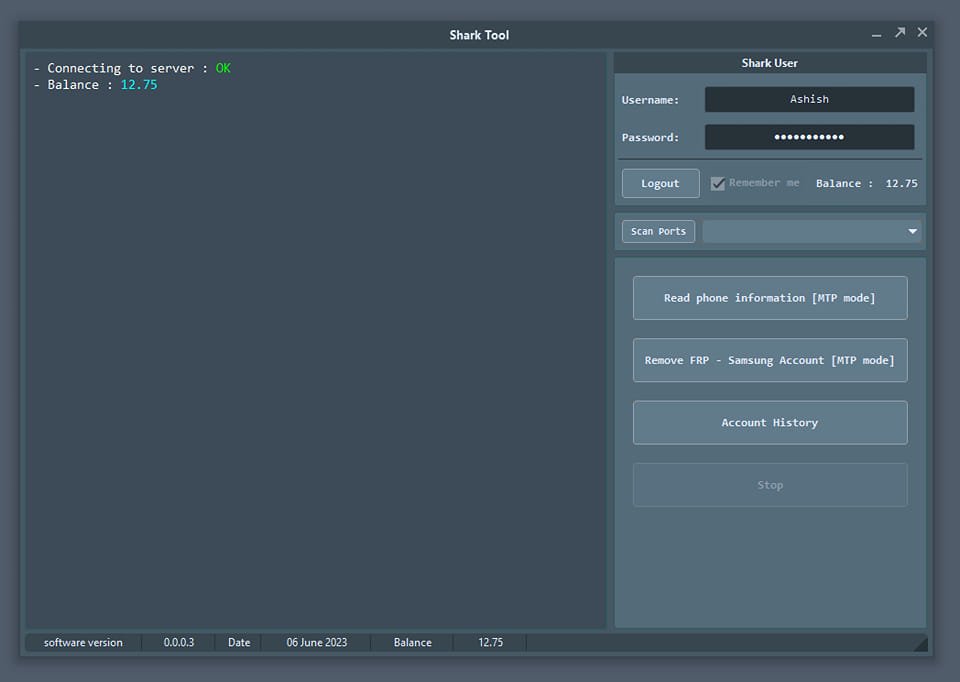Click the Scan Ports button
960x682 pixels.
(x=658, y=231)
